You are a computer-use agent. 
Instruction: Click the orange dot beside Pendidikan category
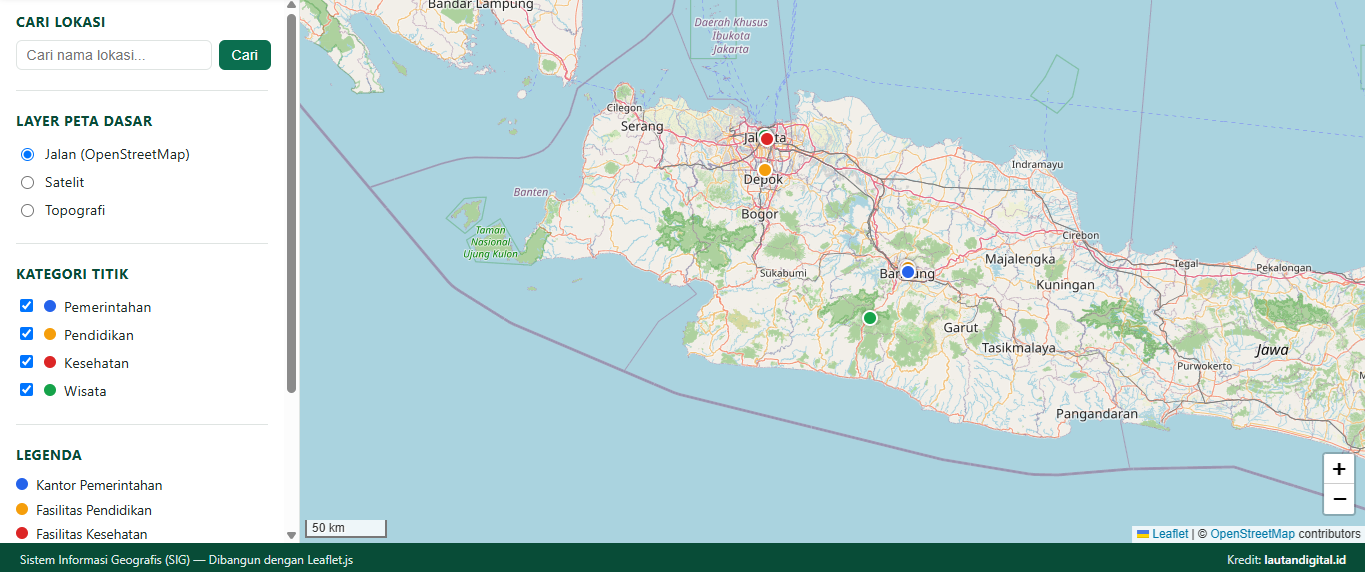(x=50, y=334)
